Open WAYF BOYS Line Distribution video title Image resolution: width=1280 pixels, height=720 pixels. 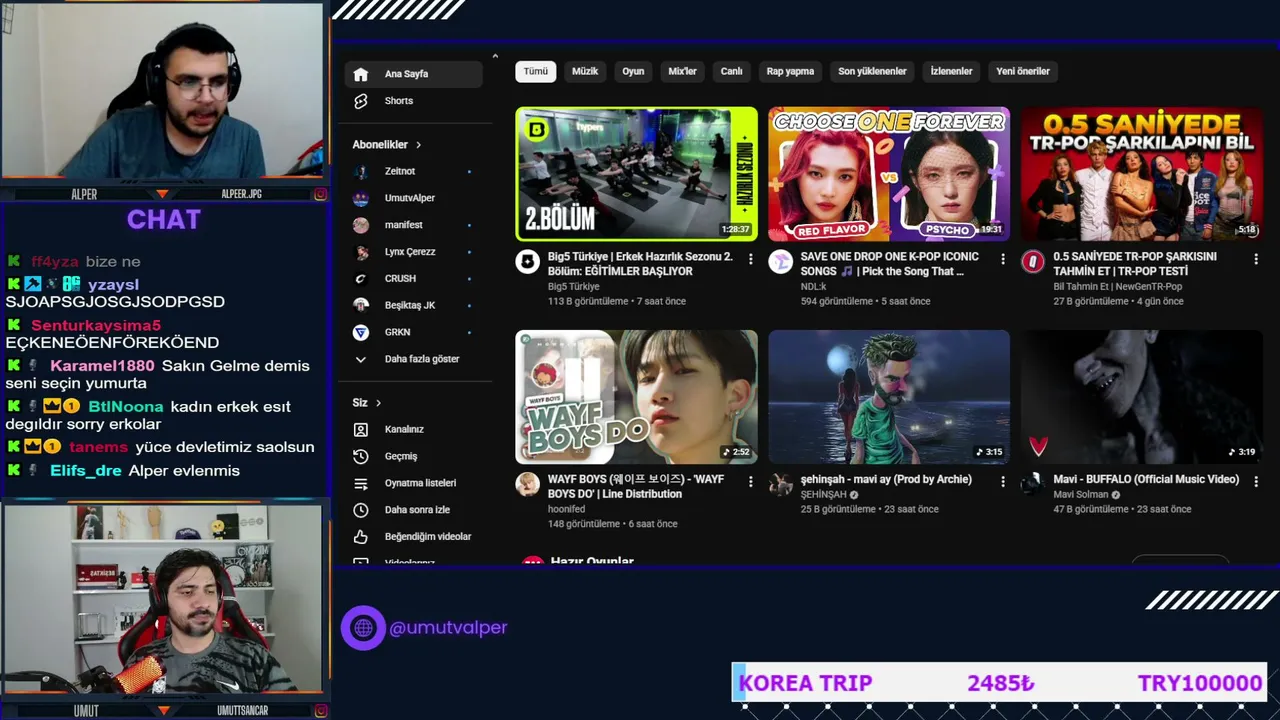tap(636, 487)
